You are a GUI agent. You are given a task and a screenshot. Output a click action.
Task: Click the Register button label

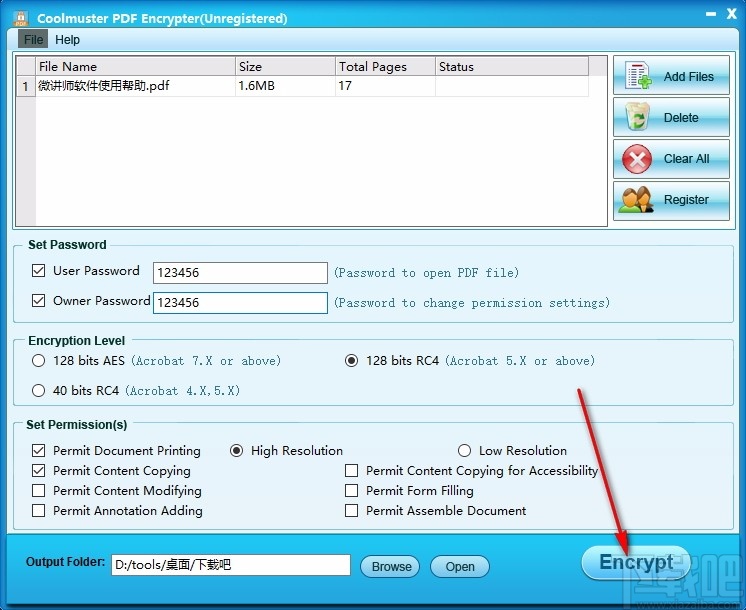point(686,199)
